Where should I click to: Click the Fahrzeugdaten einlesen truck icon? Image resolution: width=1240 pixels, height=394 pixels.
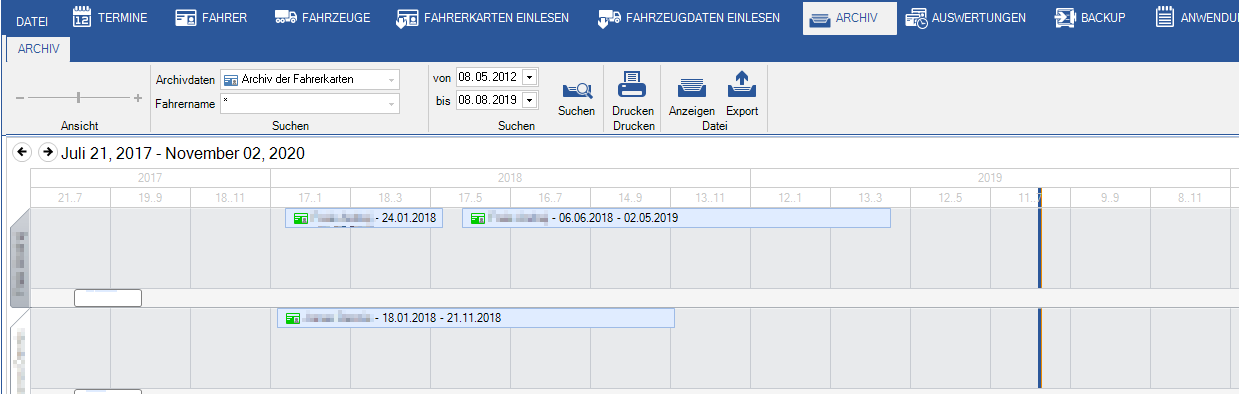pyautogui.click(x=609, y=19)
